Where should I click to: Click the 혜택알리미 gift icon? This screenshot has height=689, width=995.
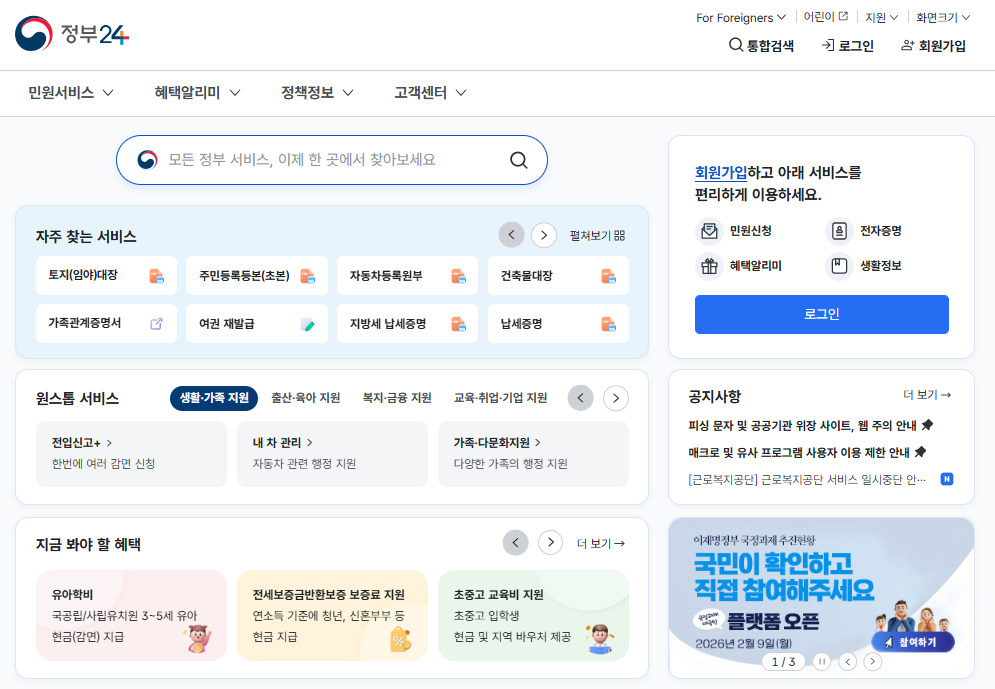(709, 266)
